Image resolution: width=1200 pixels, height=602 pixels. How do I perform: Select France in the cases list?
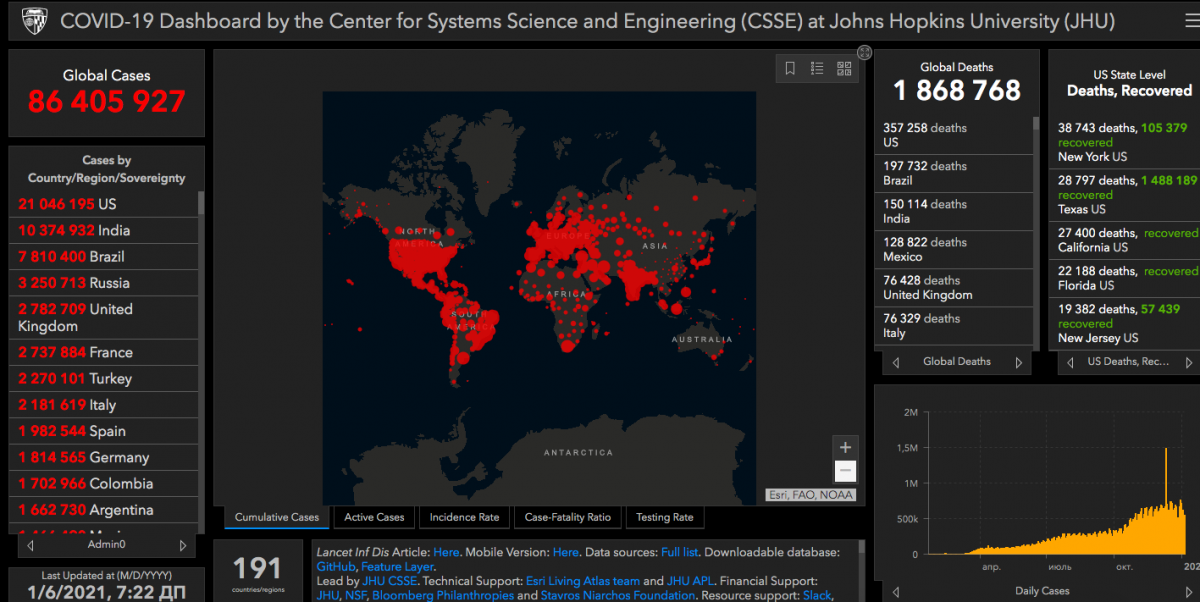click(104, 352)
